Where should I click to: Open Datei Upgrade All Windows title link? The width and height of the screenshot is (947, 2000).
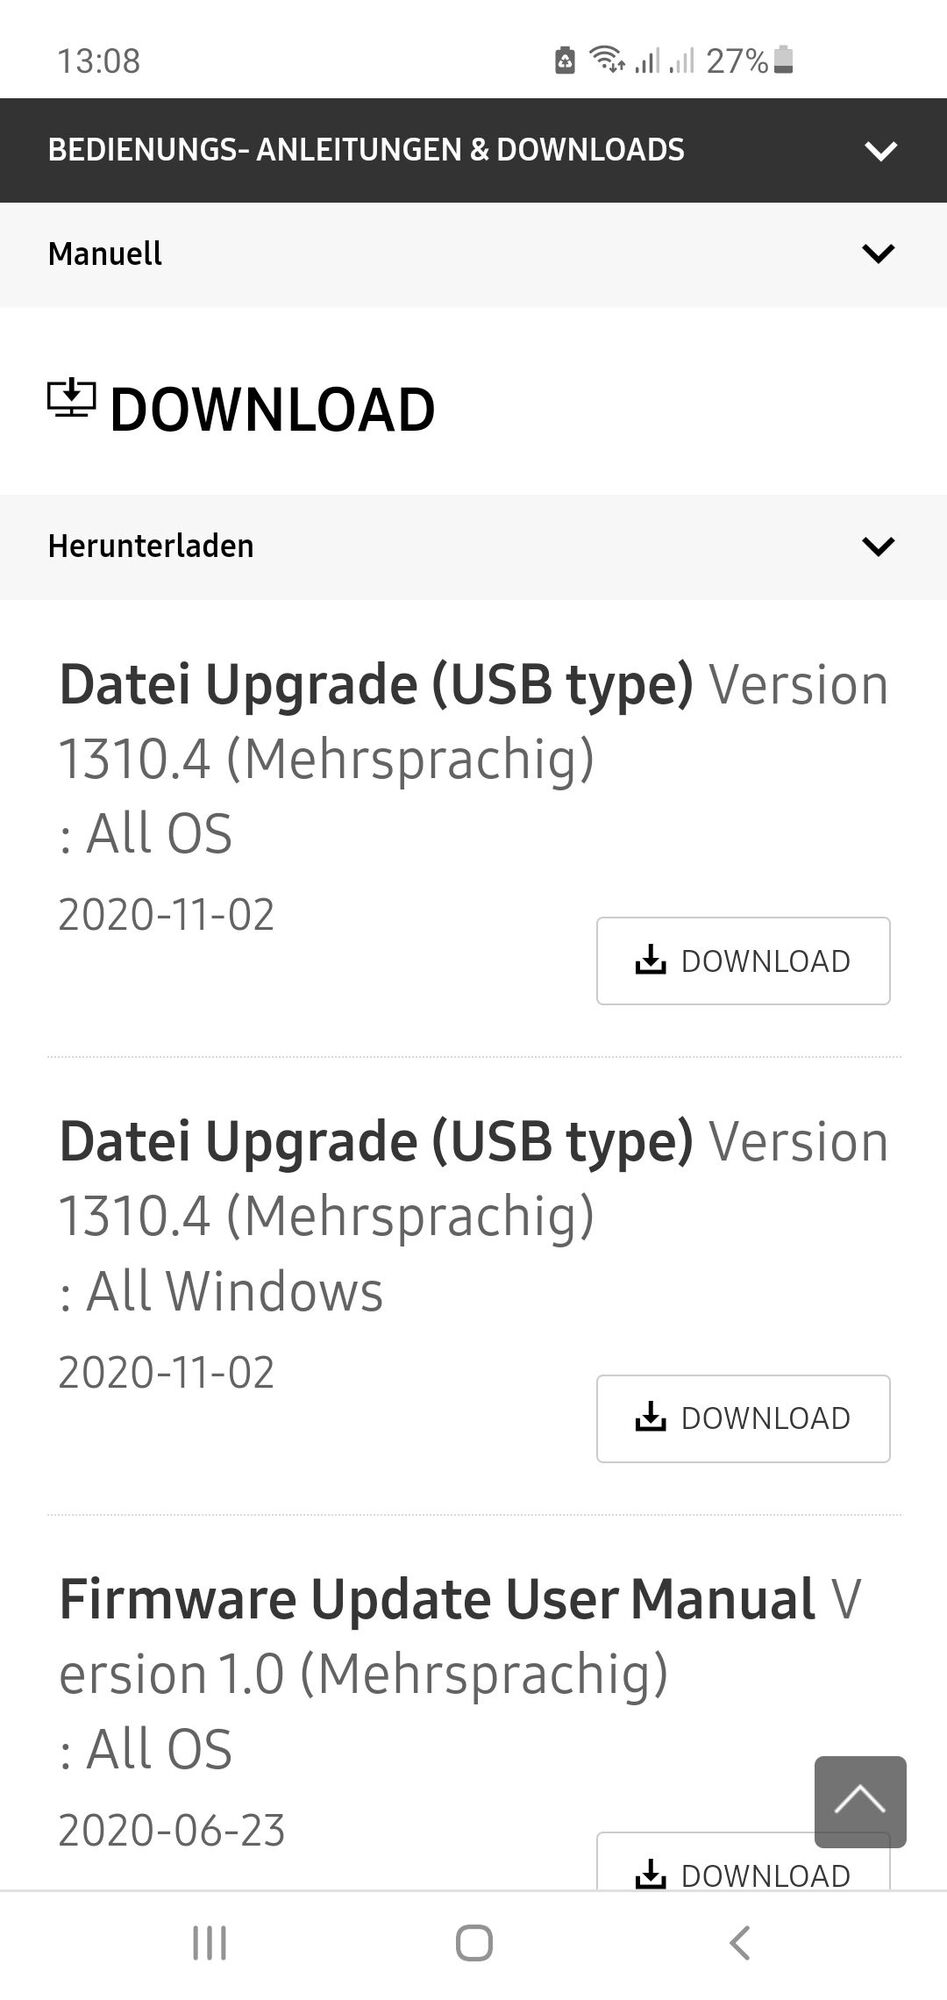375,1143
